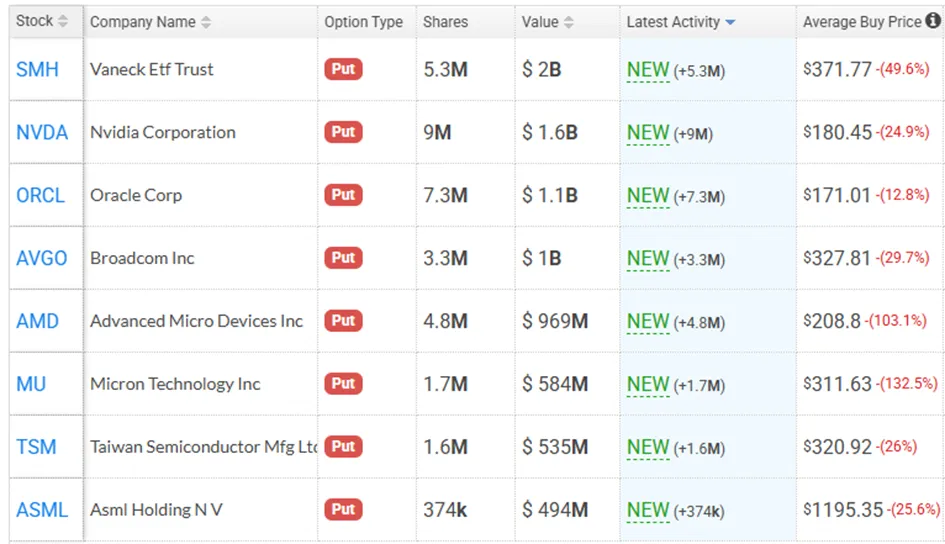Select Vaneck Etf Trust company name
This screenshot has width=945, height=544.
[152, 69]
